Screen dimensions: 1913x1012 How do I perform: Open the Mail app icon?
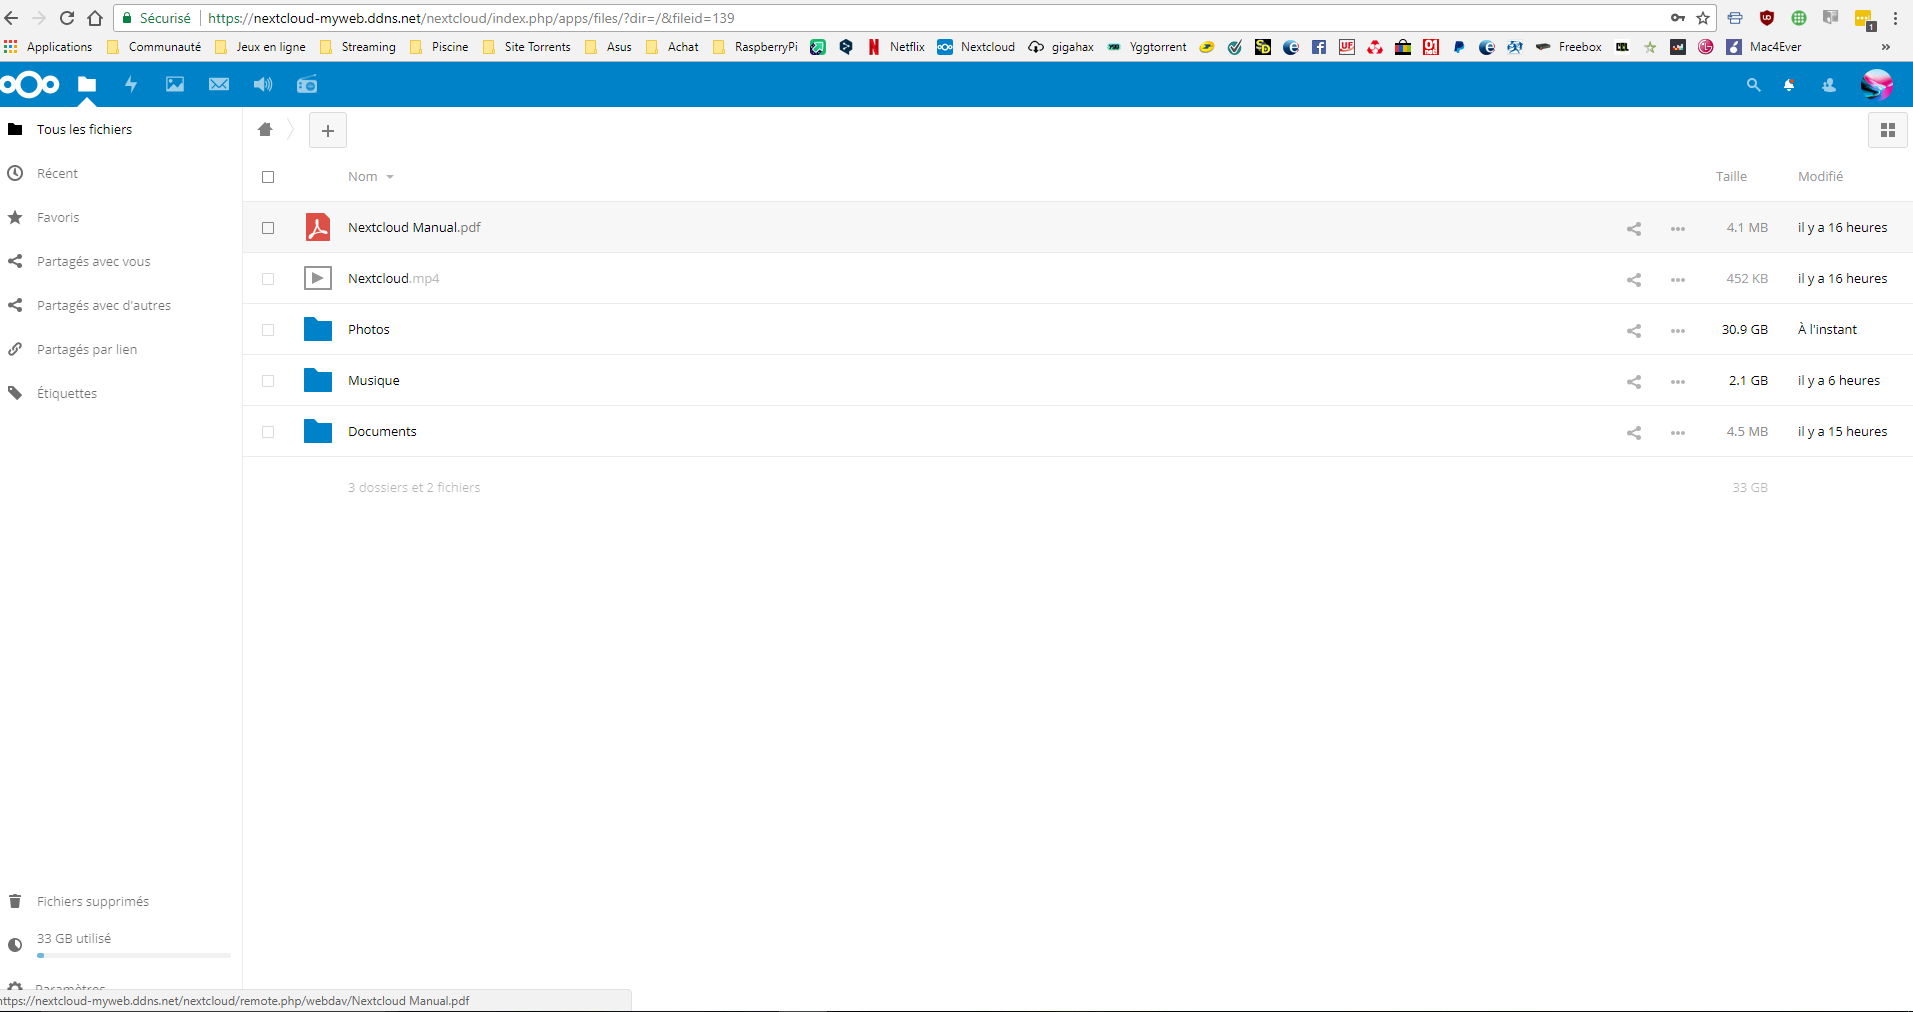tap(219, 85)
